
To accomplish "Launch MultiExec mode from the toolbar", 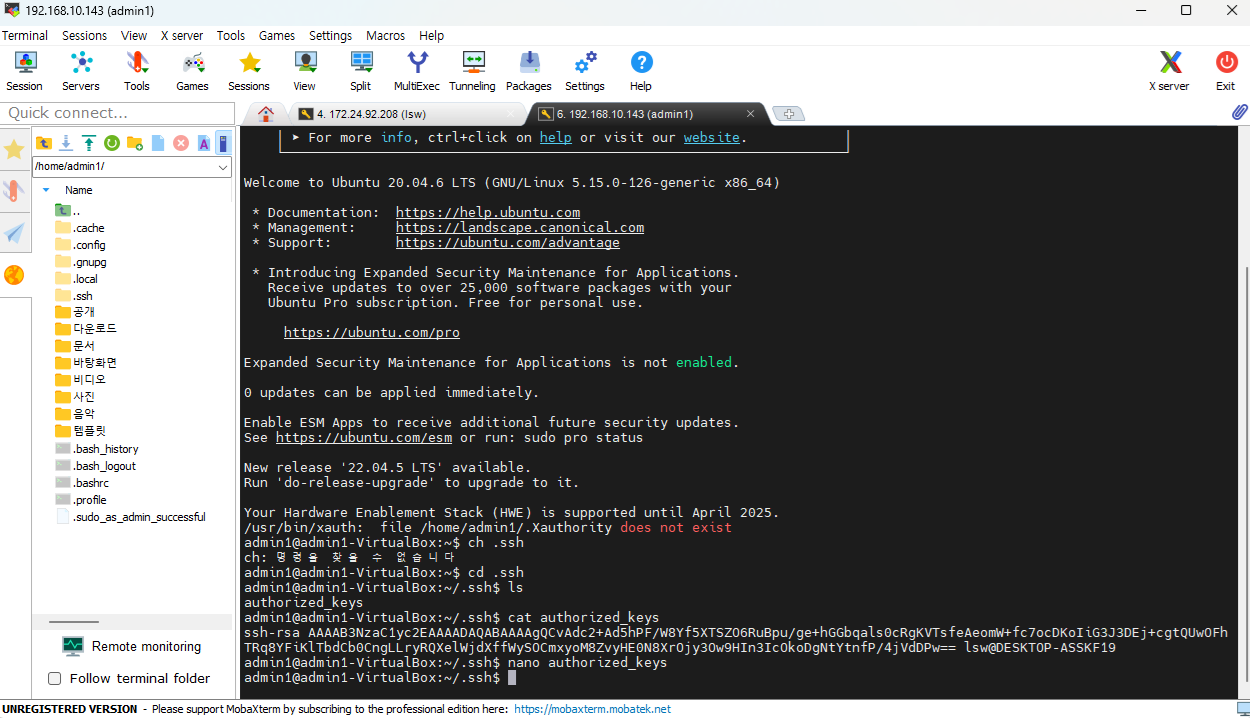I will (417, 71).
